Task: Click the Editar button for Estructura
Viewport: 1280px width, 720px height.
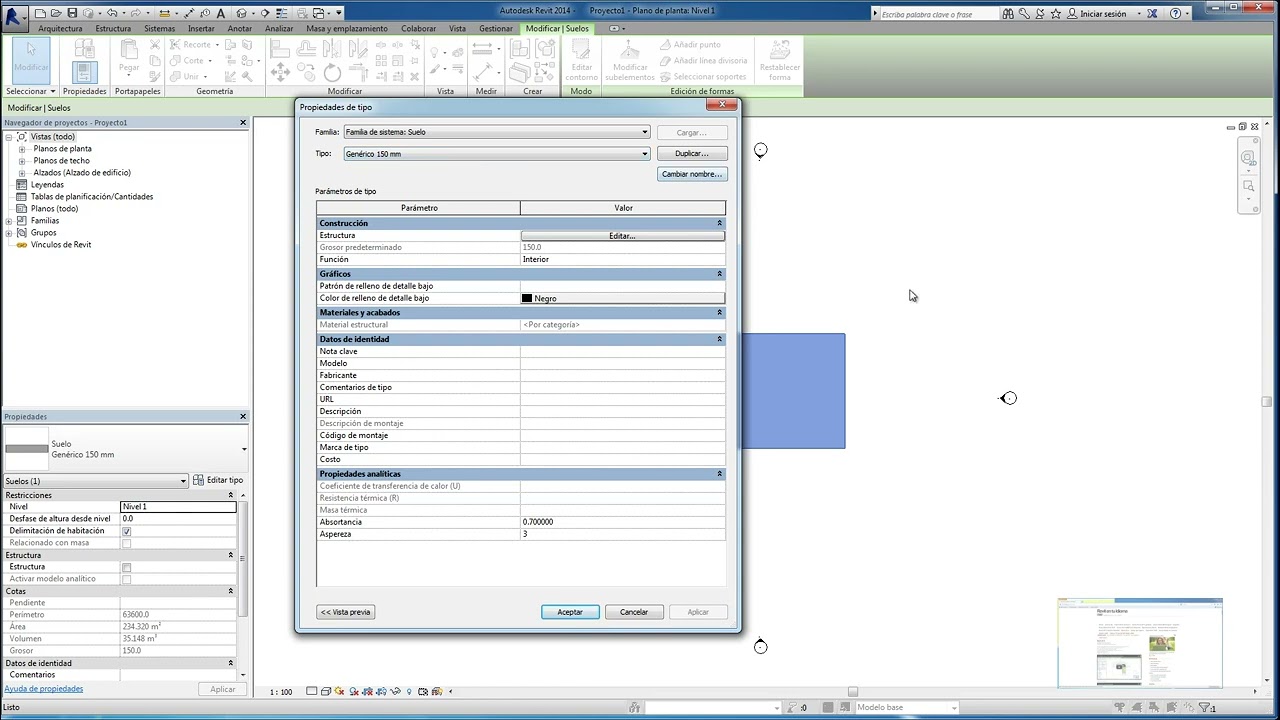Action: pos(622,236)
